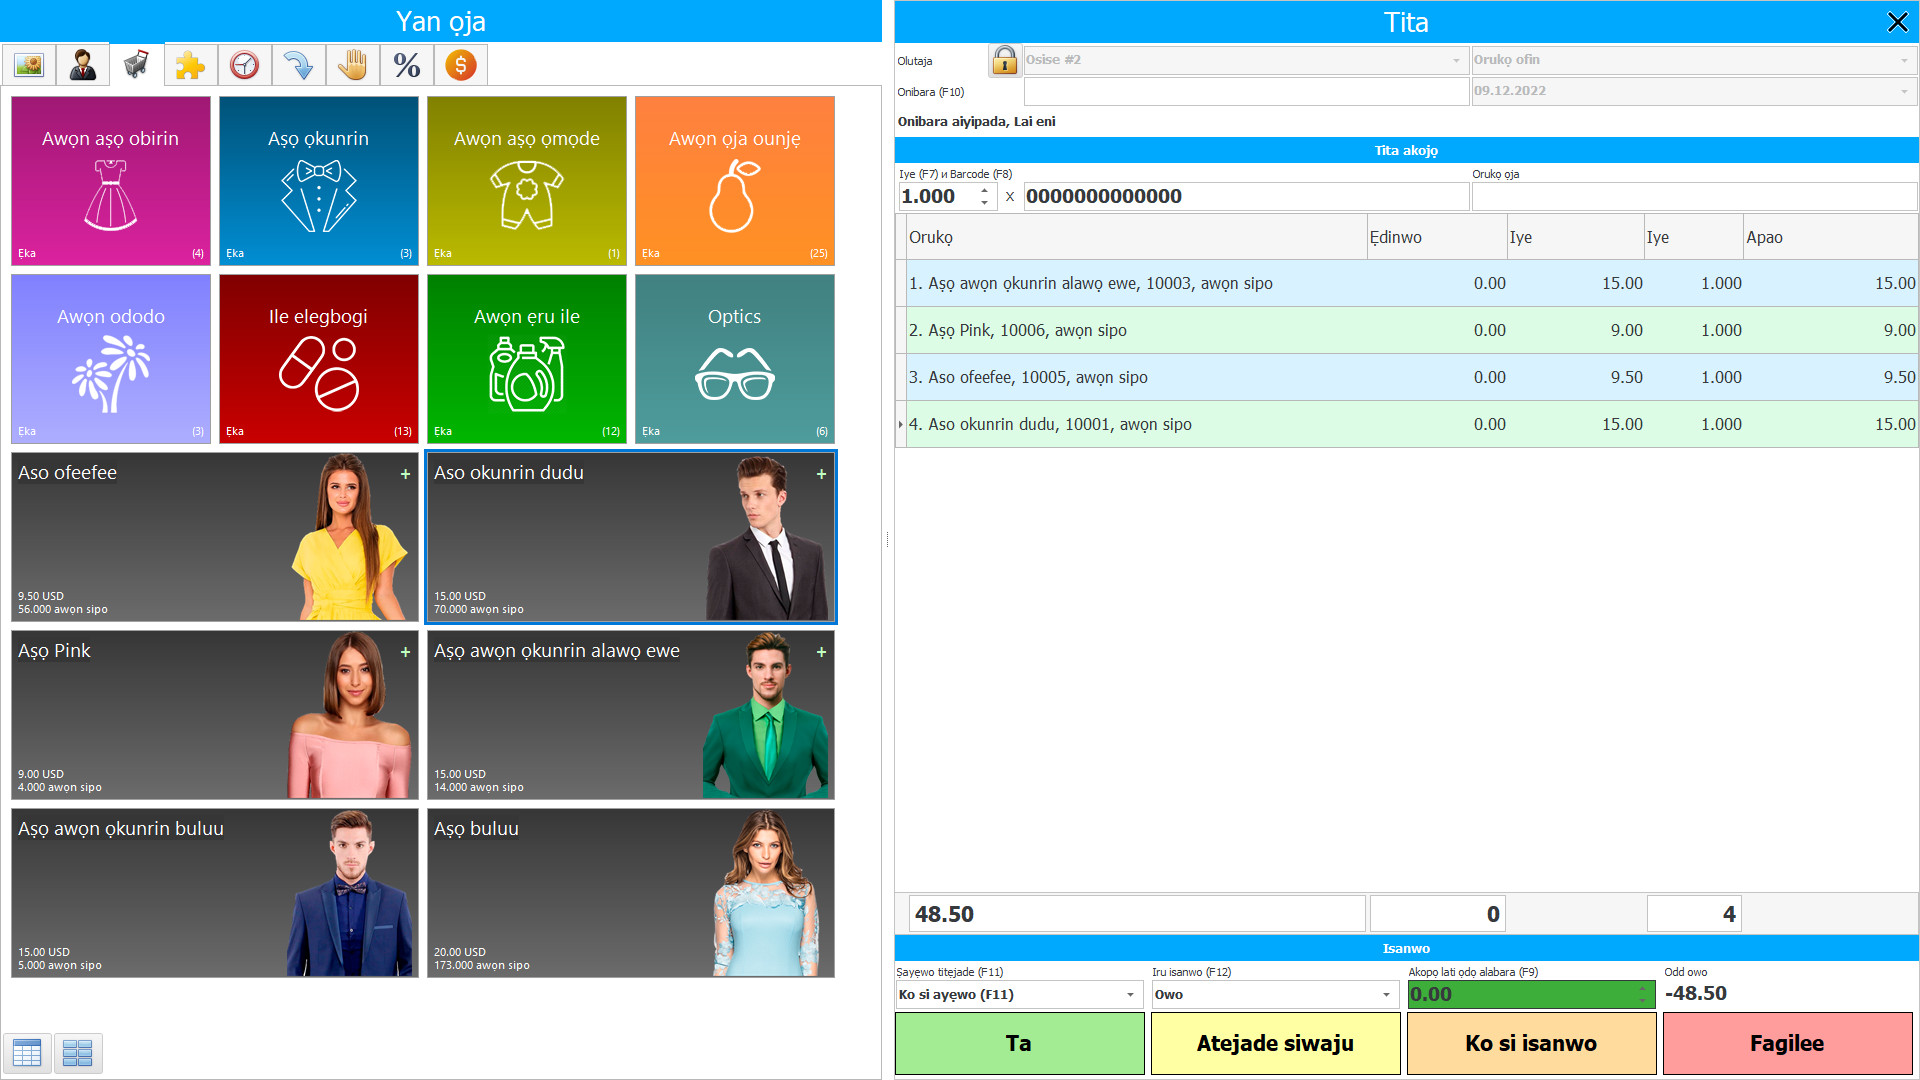Click the padlock icon next to Olutaja
1920x1080 pixels.
(1004, 60)
